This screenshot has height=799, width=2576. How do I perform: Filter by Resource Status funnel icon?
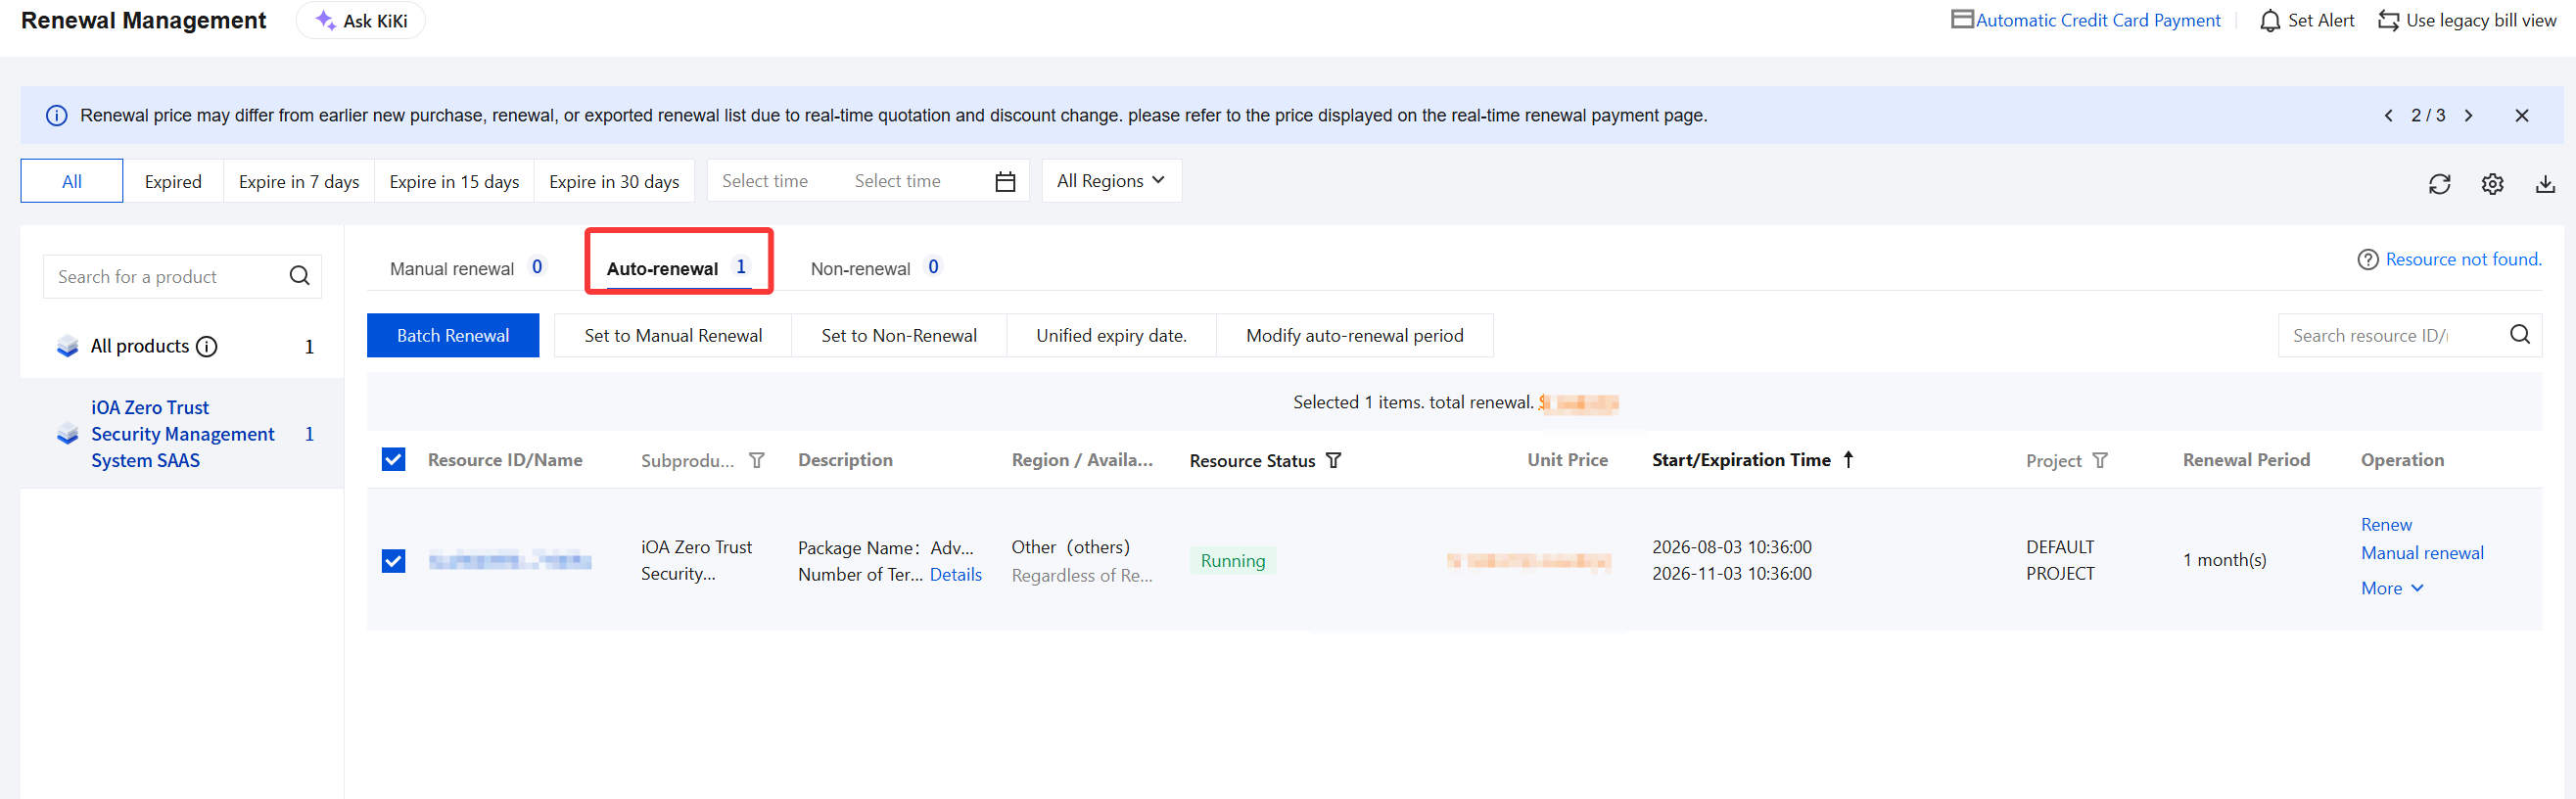(x=1333, y=460)
